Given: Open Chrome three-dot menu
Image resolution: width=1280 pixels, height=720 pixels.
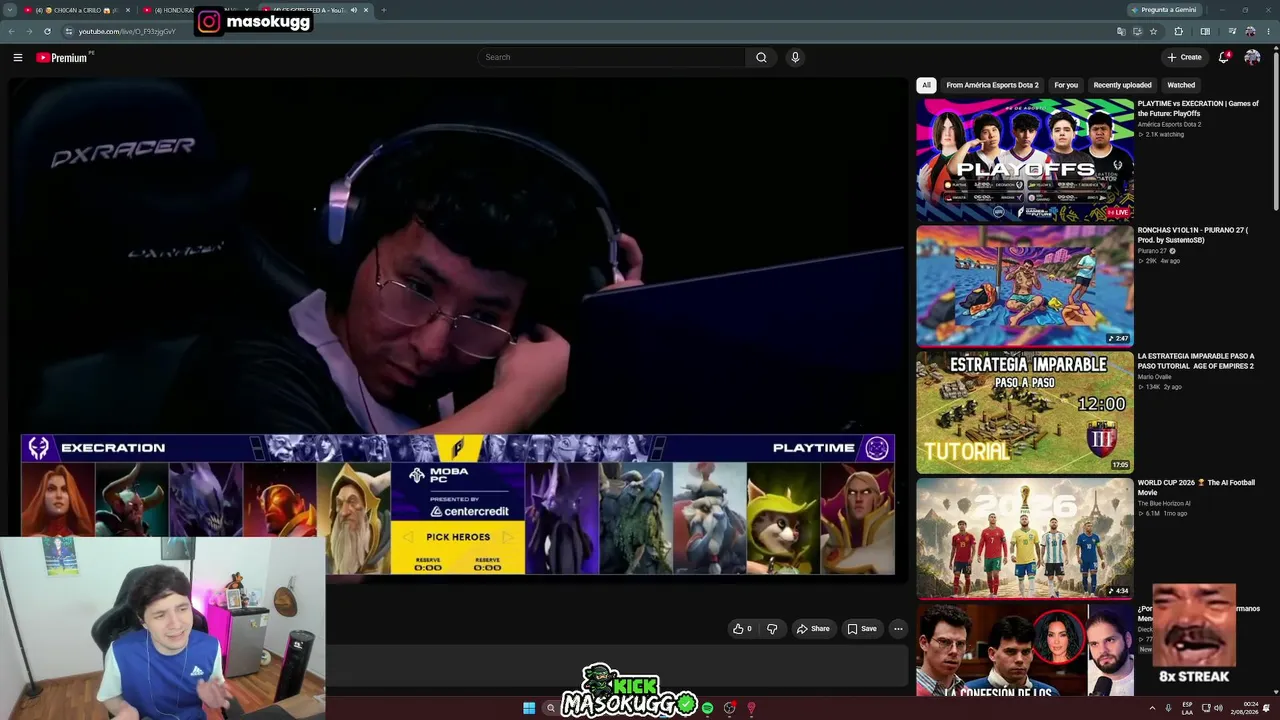Looking at the screenshot, I should [x=1269, y=31].
